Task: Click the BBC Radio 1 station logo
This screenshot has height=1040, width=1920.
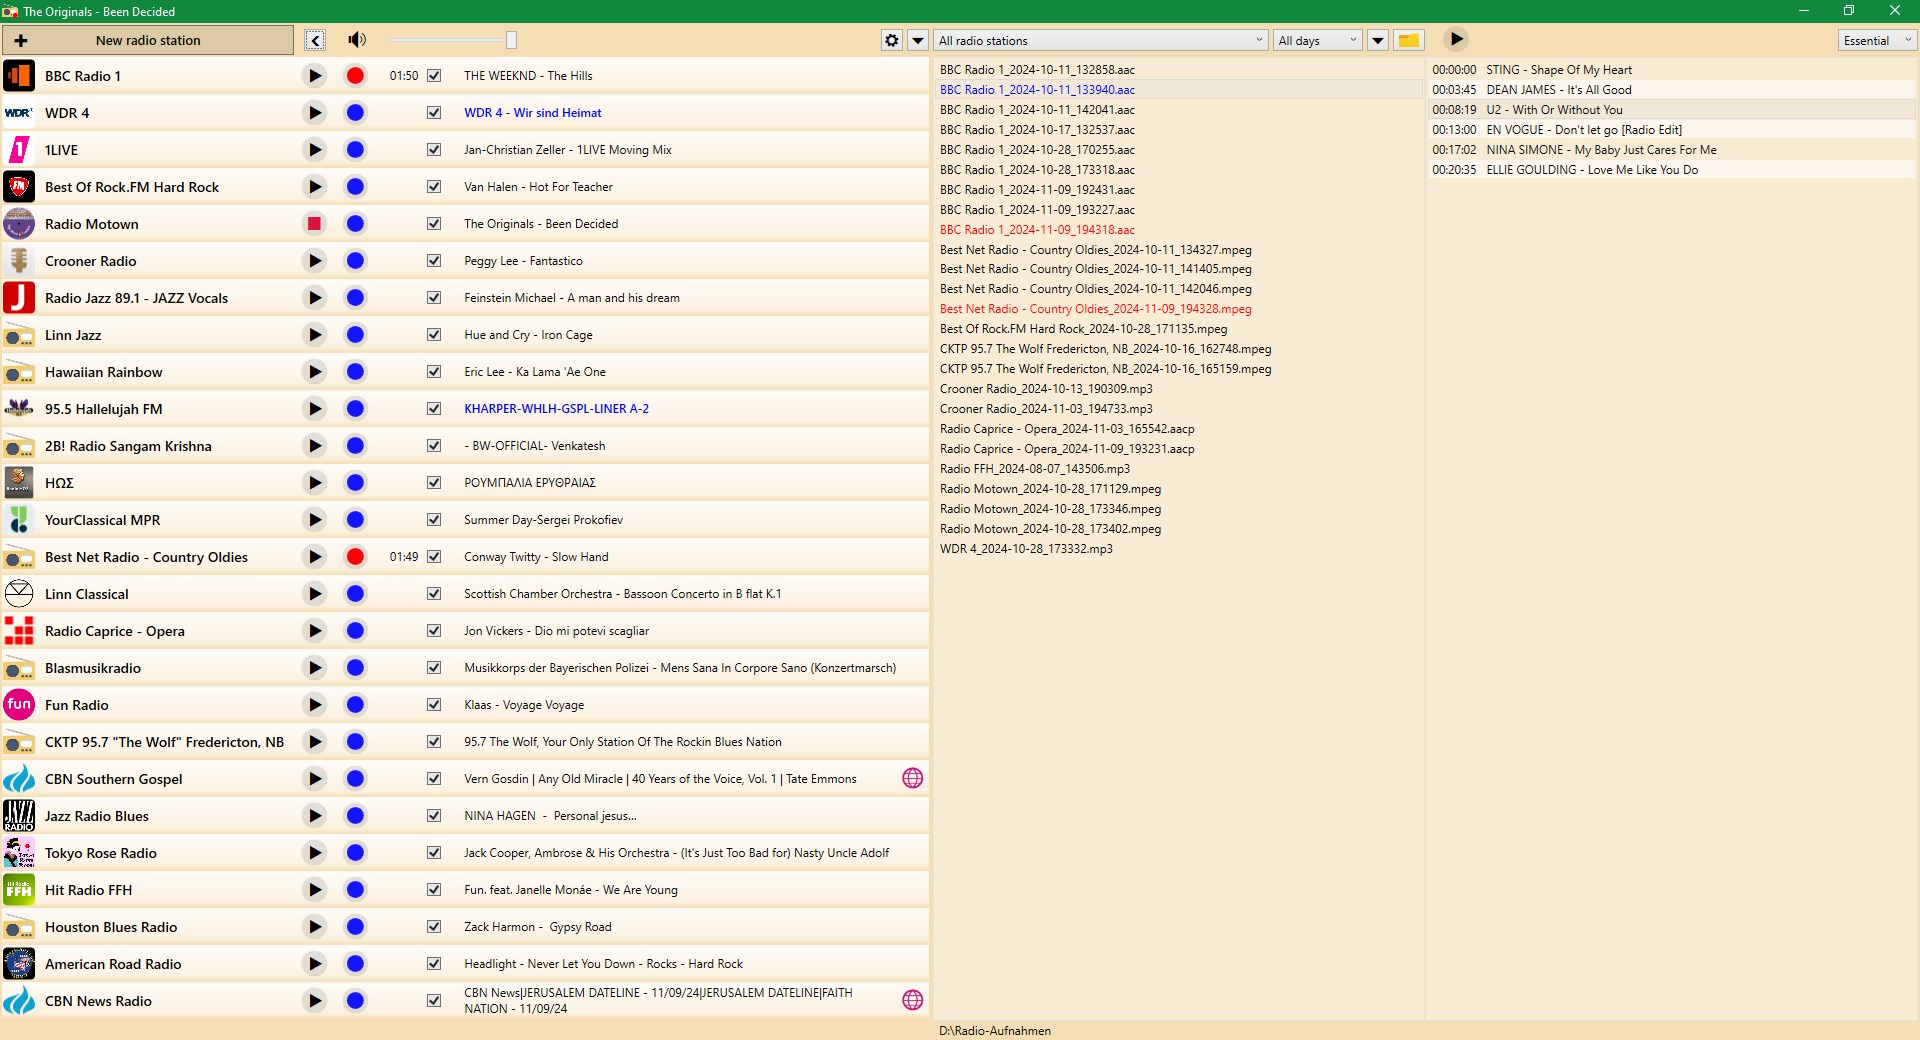Action: [x=19, y=76]
